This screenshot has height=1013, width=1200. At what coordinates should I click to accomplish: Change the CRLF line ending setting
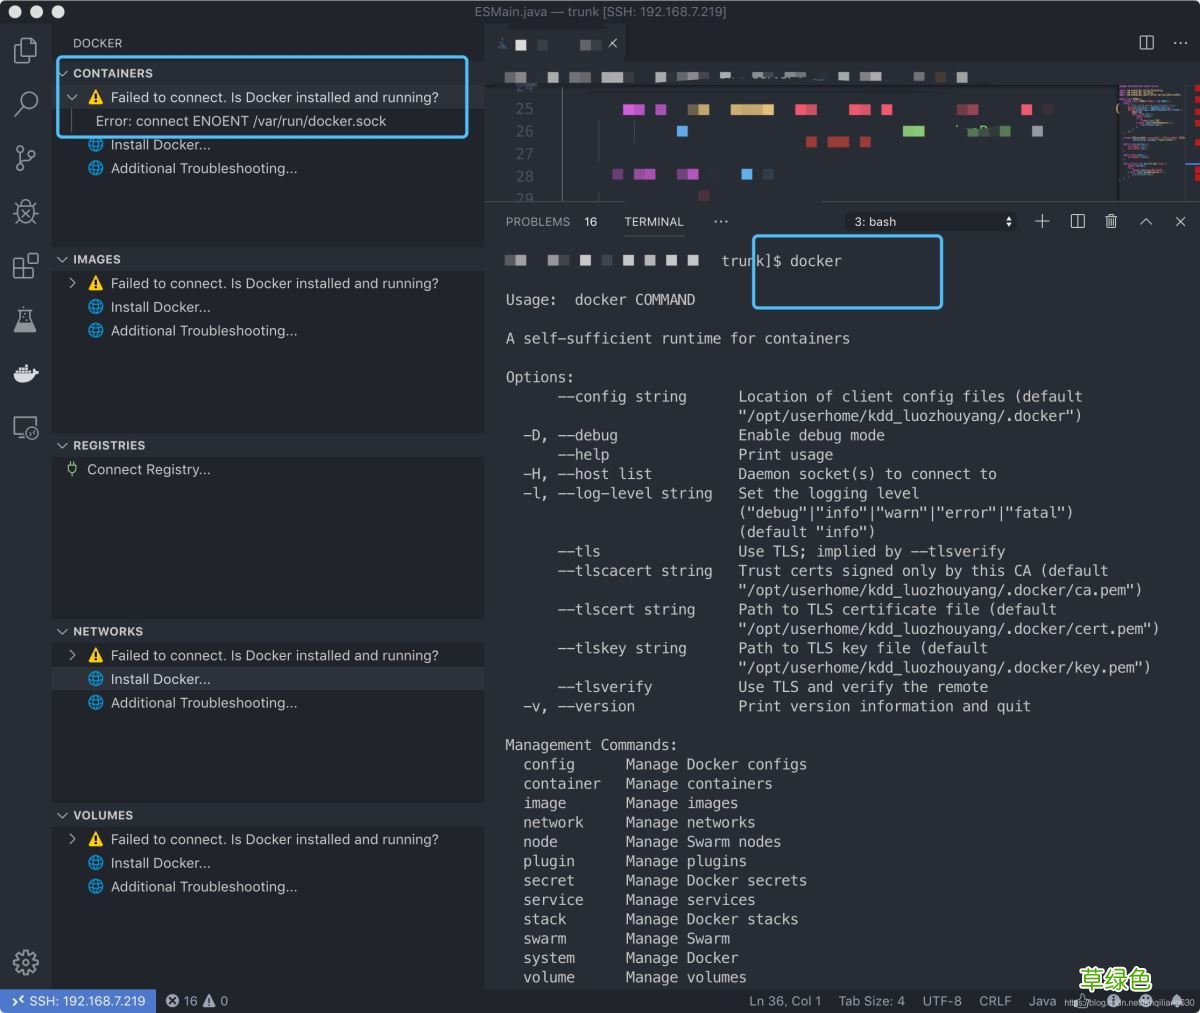click(x=995, y=1000)
